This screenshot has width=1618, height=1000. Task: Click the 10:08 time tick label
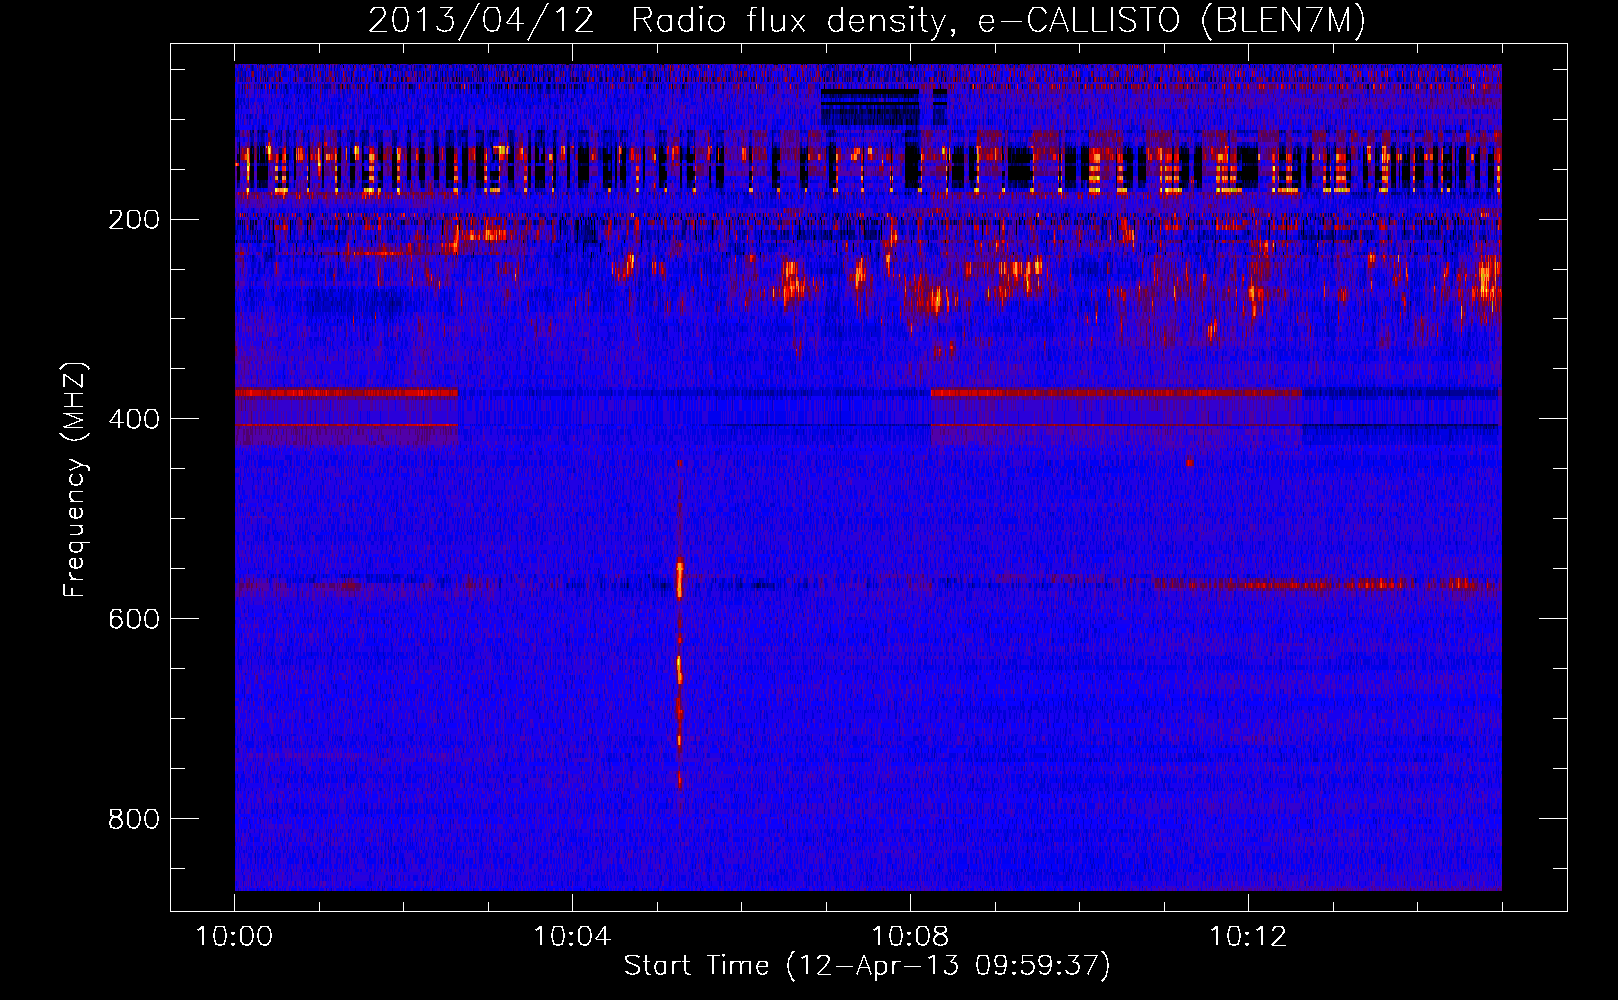910,937
